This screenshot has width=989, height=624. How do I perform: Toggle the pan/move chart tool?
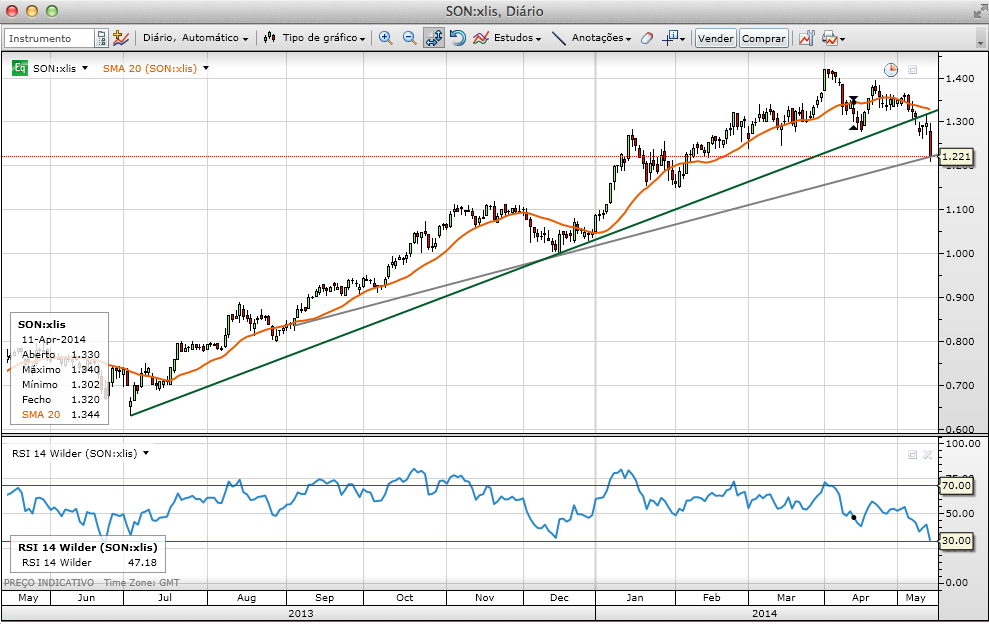coord(434,38)
